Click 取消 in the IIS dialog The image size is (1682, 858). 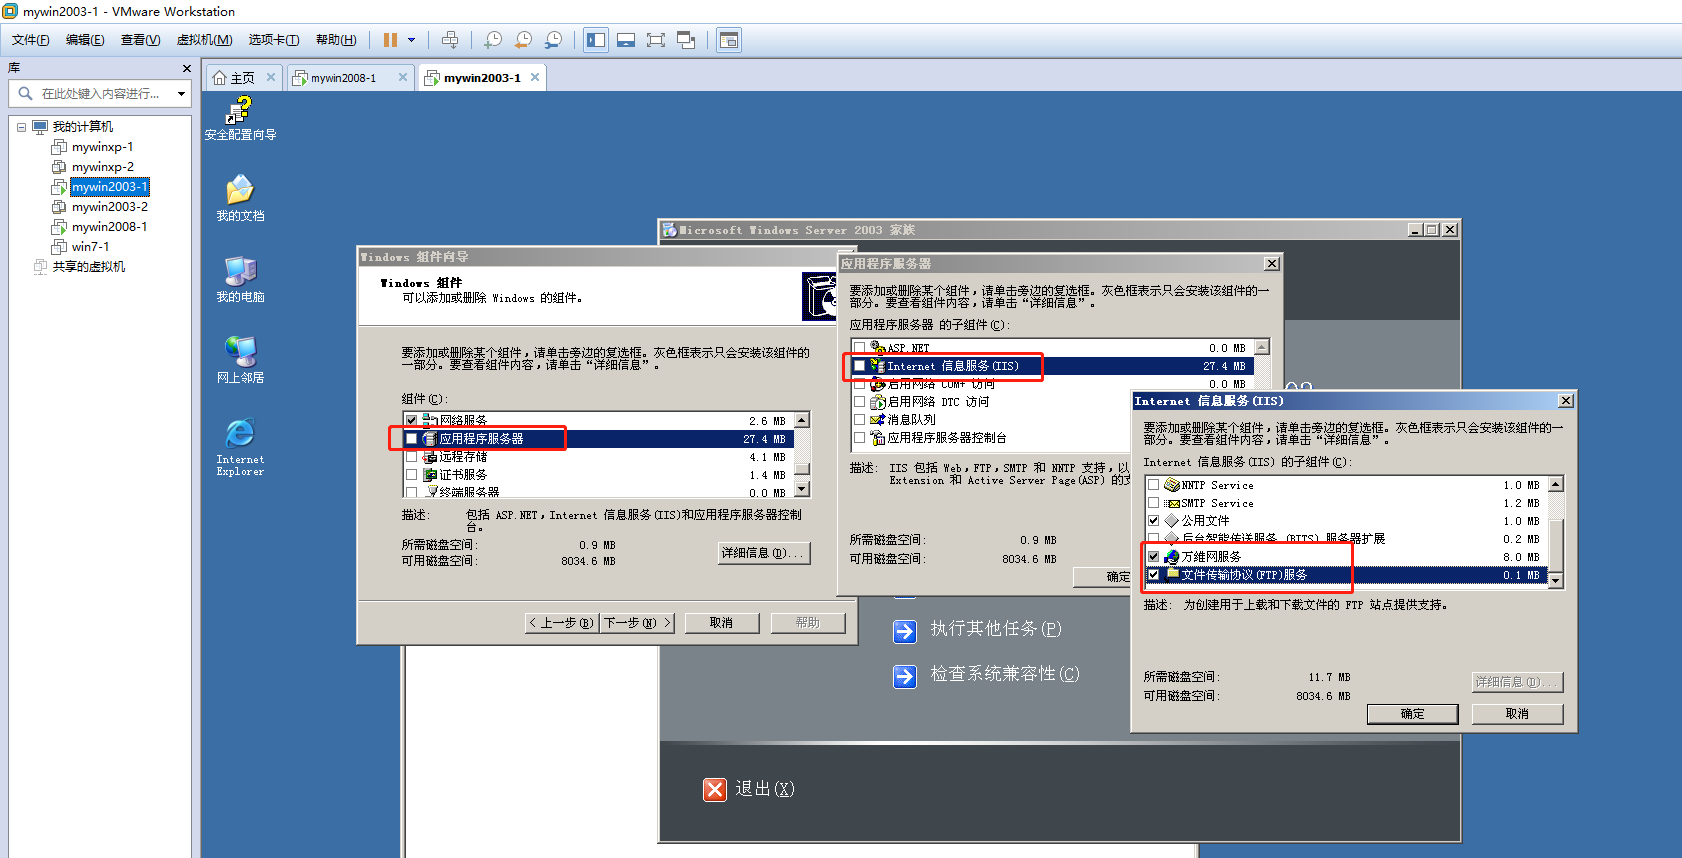click(1517, 714)
